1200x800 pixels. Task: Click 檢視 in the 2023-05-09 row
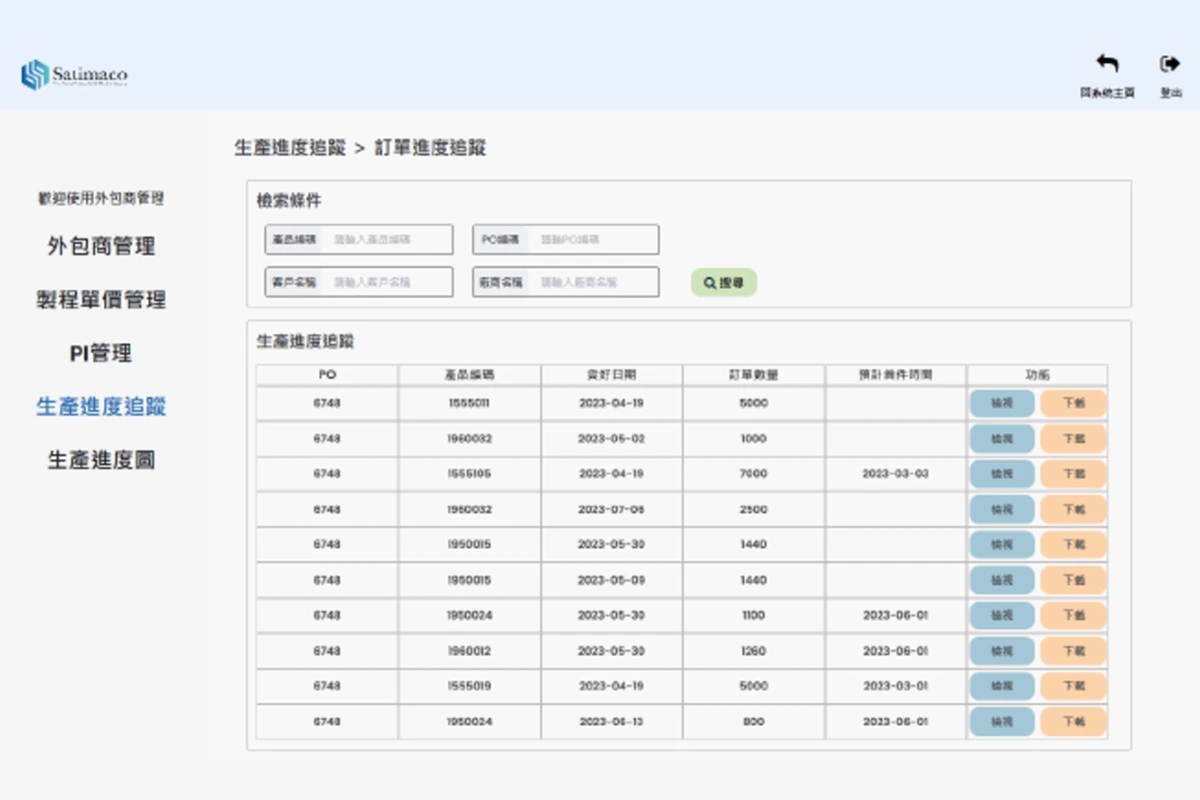pyautogui.click(x=1002, y=581)
